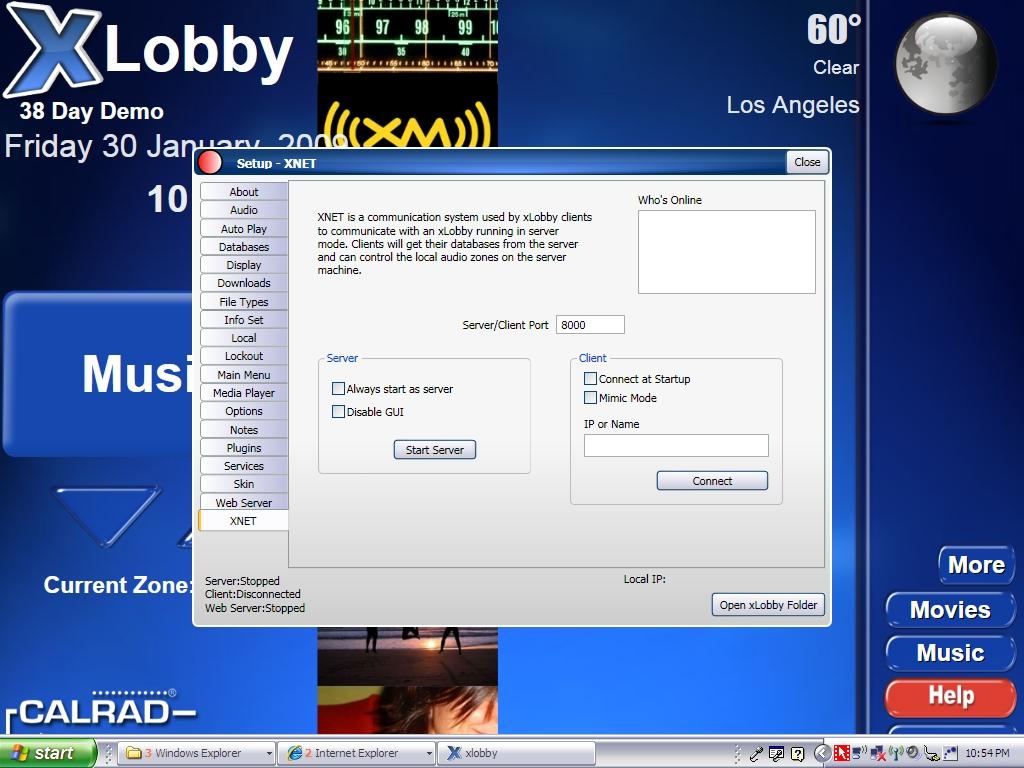
Task: Click the Start Server button
Action: click(435, 449)
